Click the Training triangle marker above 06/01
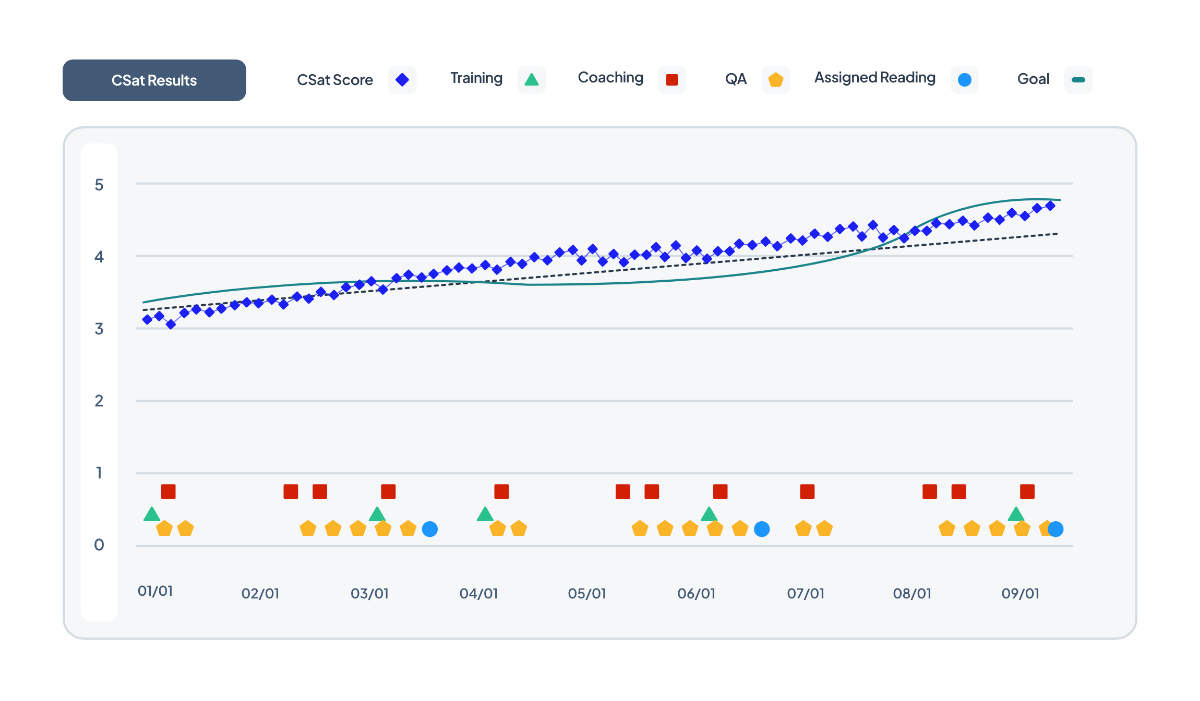The width and height of the screenshot is (1200, 701). (709, 514)
